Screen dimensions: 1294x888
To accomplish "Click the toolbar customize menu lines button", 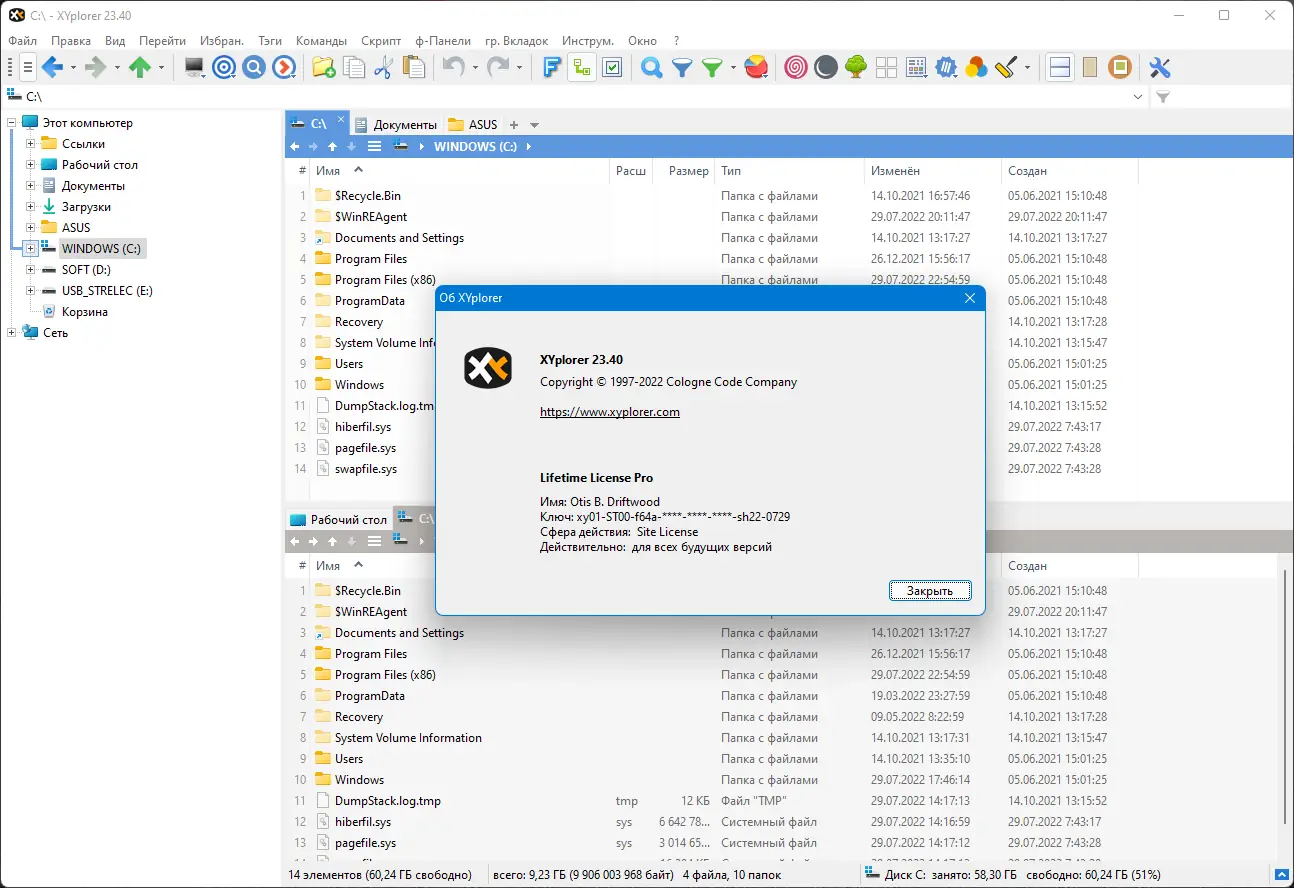I will click(x=27, y=68).
